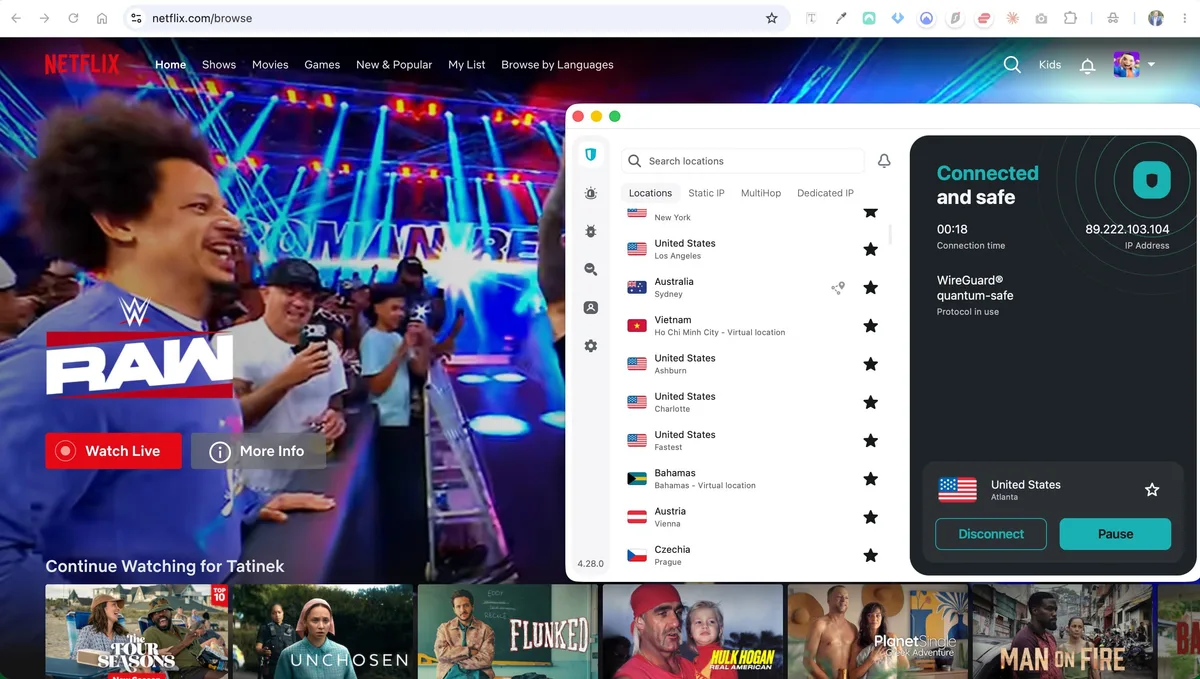
Task: Open Netflix Movies menu
Action: (270, 65)
